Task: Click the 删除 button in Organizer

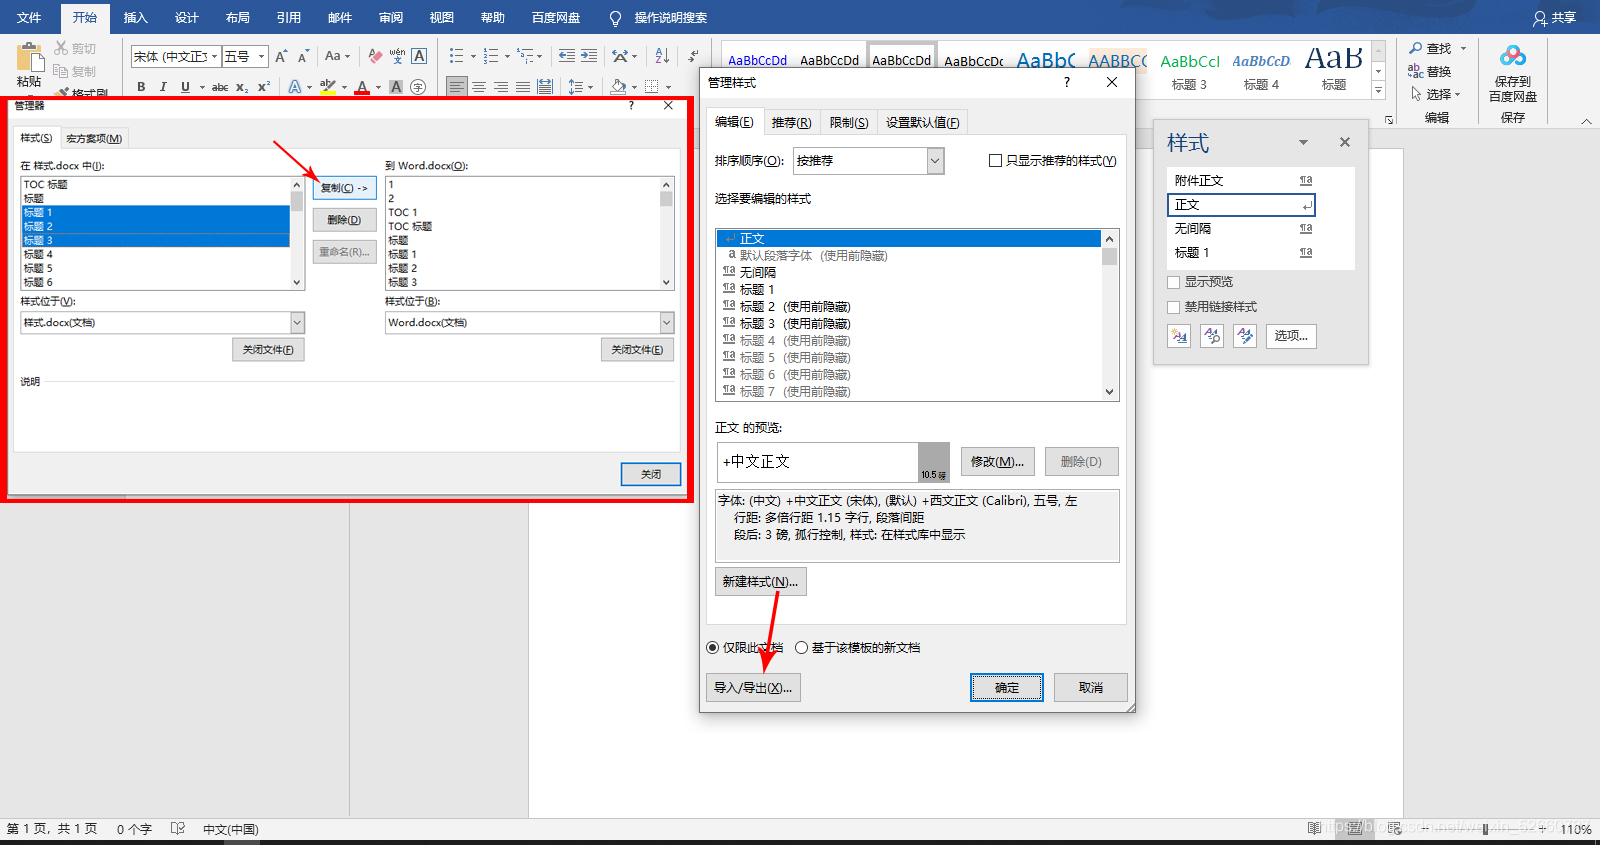Action: [x=344, y=220]
